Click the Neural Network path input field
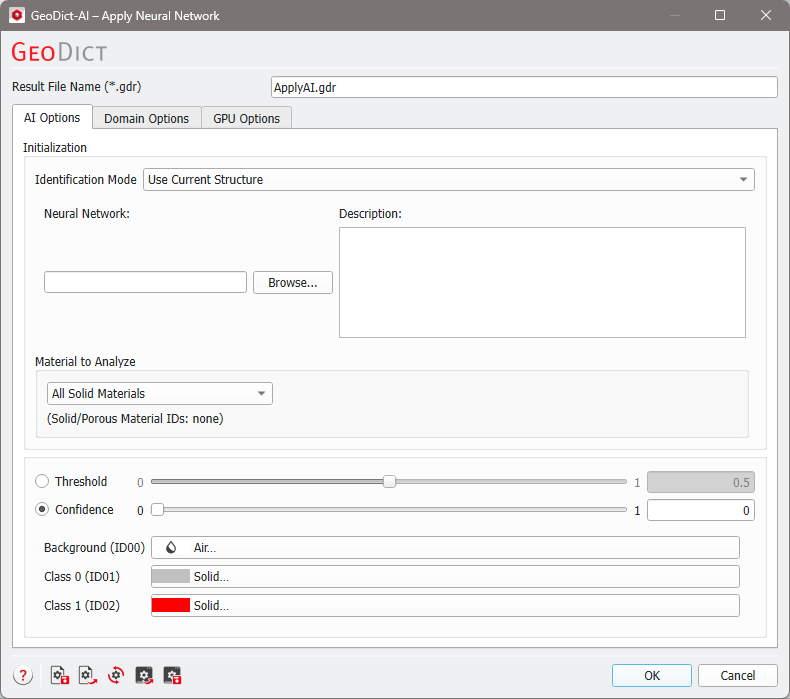 145,282
